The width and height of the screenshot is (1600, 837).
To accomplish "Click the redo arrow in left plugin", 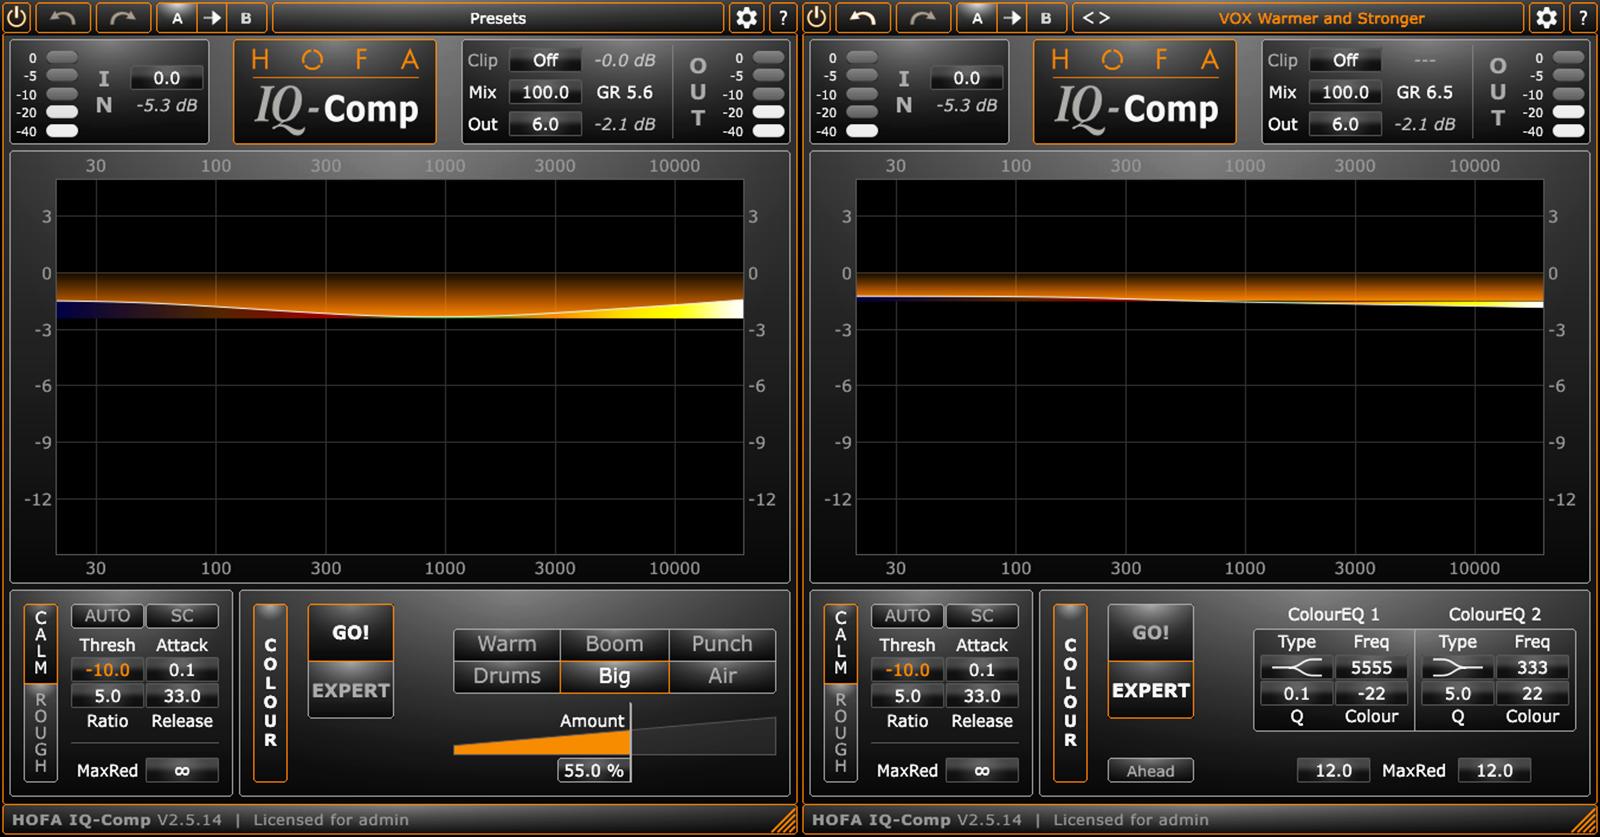I will tap(124, 17).
